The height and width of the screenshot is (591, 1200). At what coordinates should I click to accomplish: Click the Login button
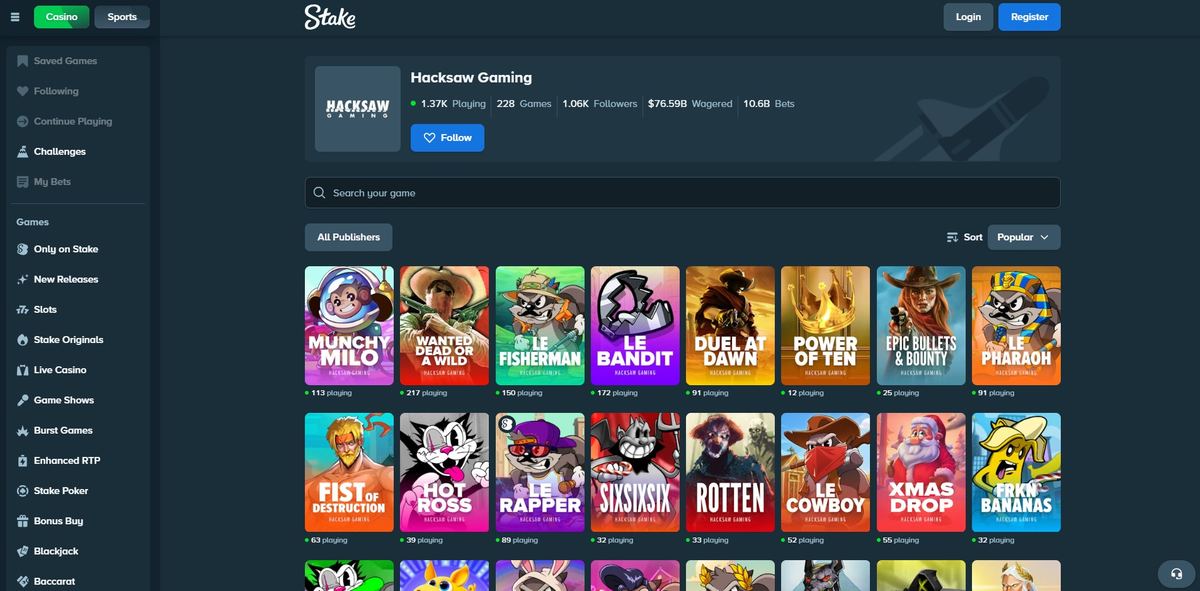coord(968,17)
